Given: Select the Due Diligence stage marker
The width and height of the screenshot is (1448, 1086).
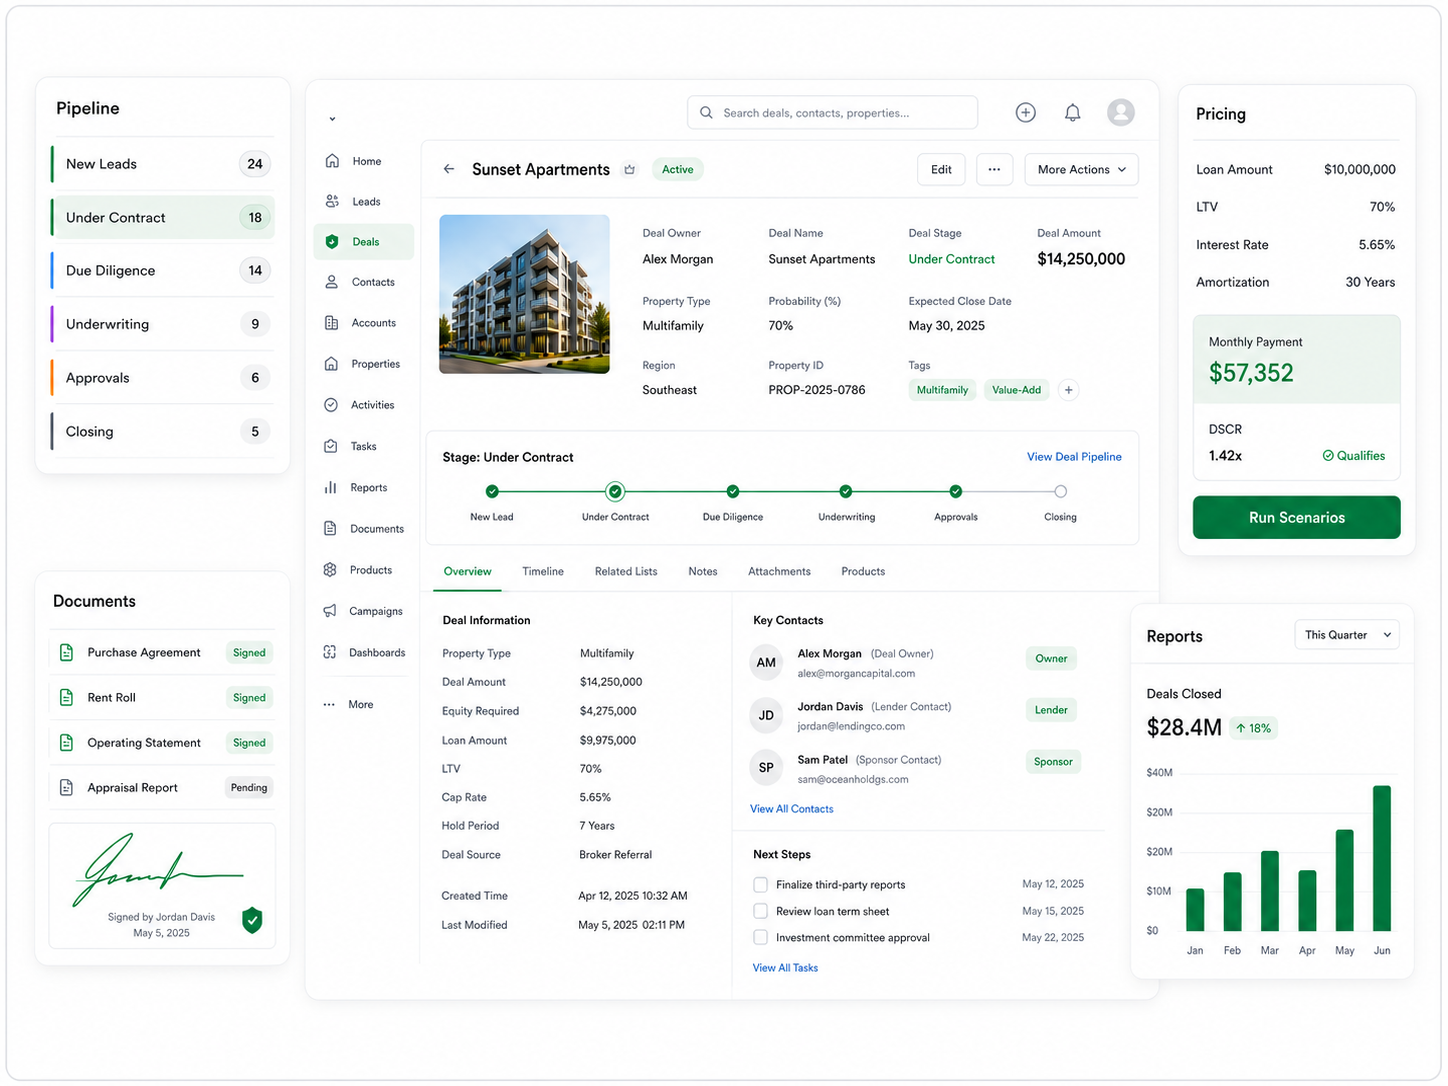Looking at the screenshot, I should click(x=733, y=491).
